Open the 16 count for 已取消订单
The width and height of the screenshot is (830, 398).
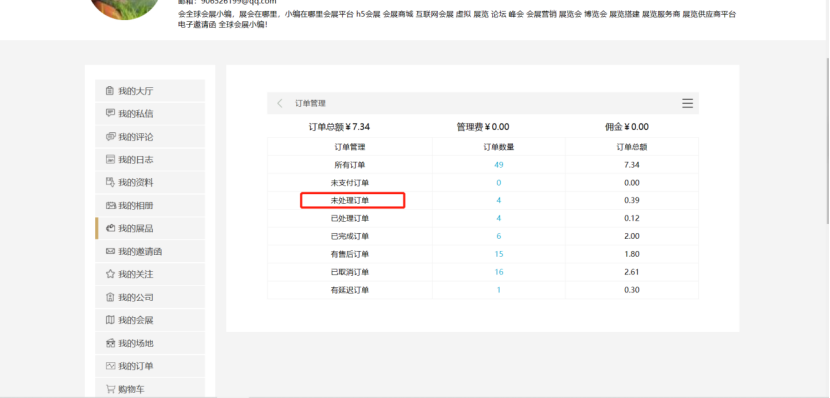499,272
